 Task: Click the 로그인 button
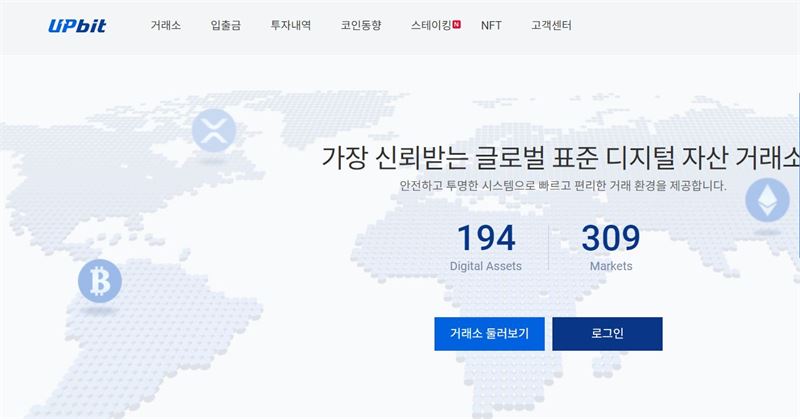tap(607, 334)
